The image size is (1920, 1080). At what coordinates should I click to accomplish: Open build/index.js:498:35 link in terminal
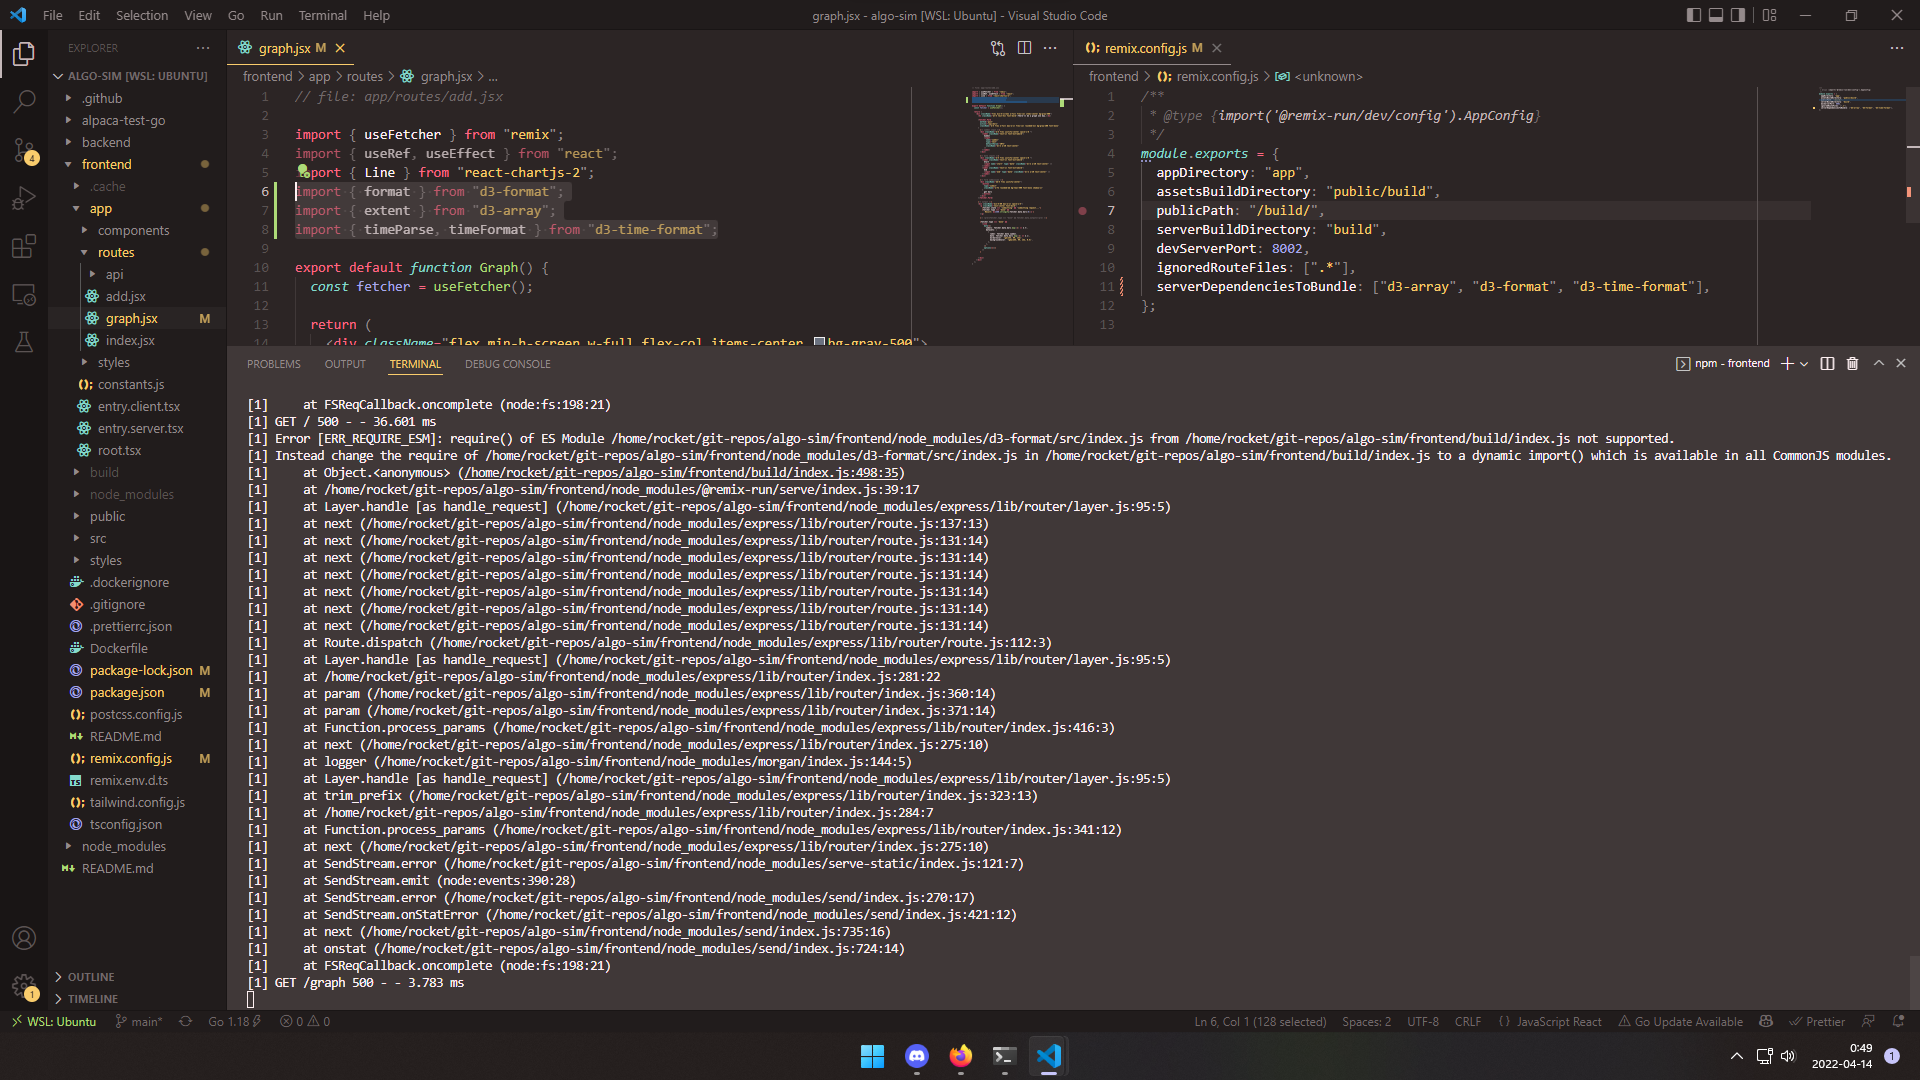click(x=680, y=473)
